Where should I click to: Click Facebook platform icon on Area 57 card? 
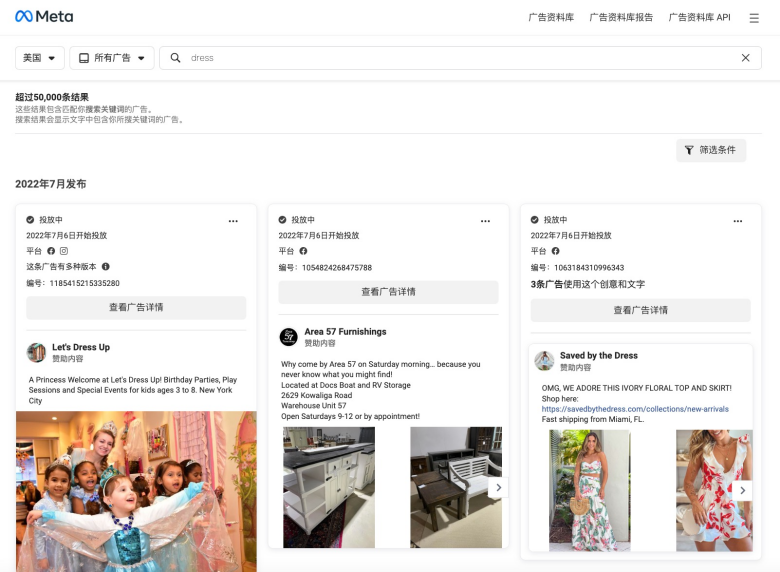303,251
